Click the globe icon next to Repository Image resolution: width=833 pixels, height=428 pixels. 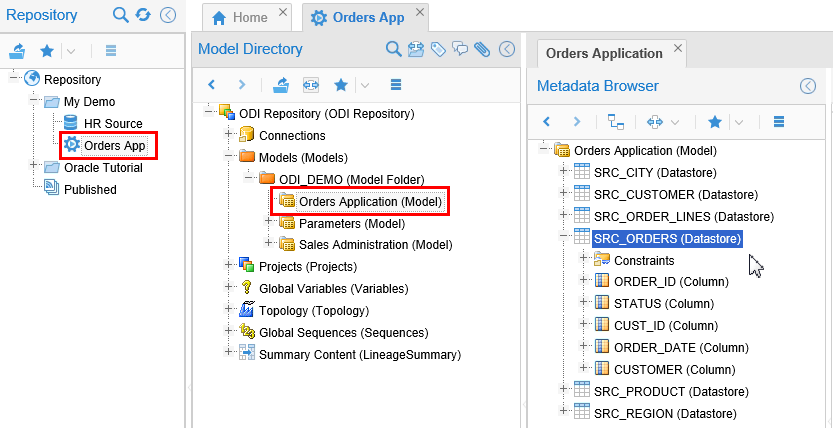32,79
